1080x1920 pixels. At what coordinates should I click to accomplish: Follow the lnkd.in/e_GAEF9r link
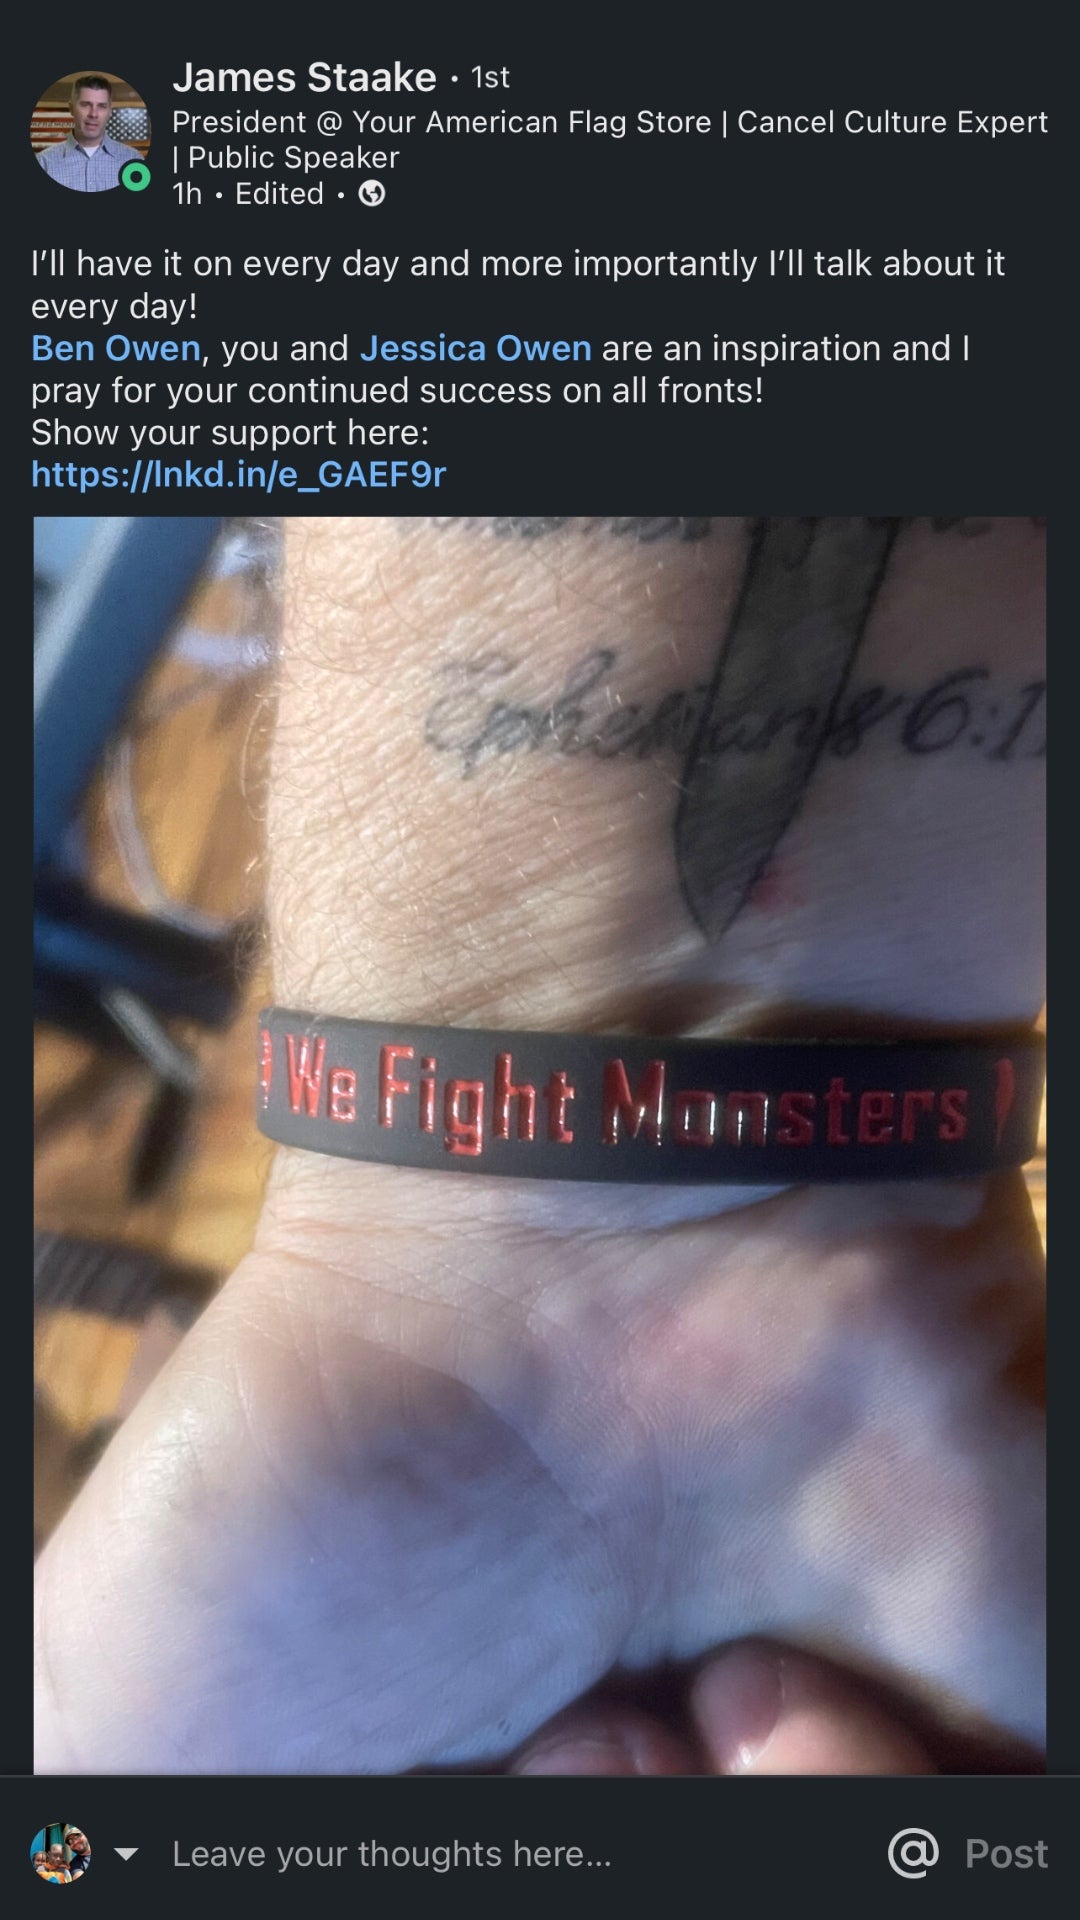point(238,474)
